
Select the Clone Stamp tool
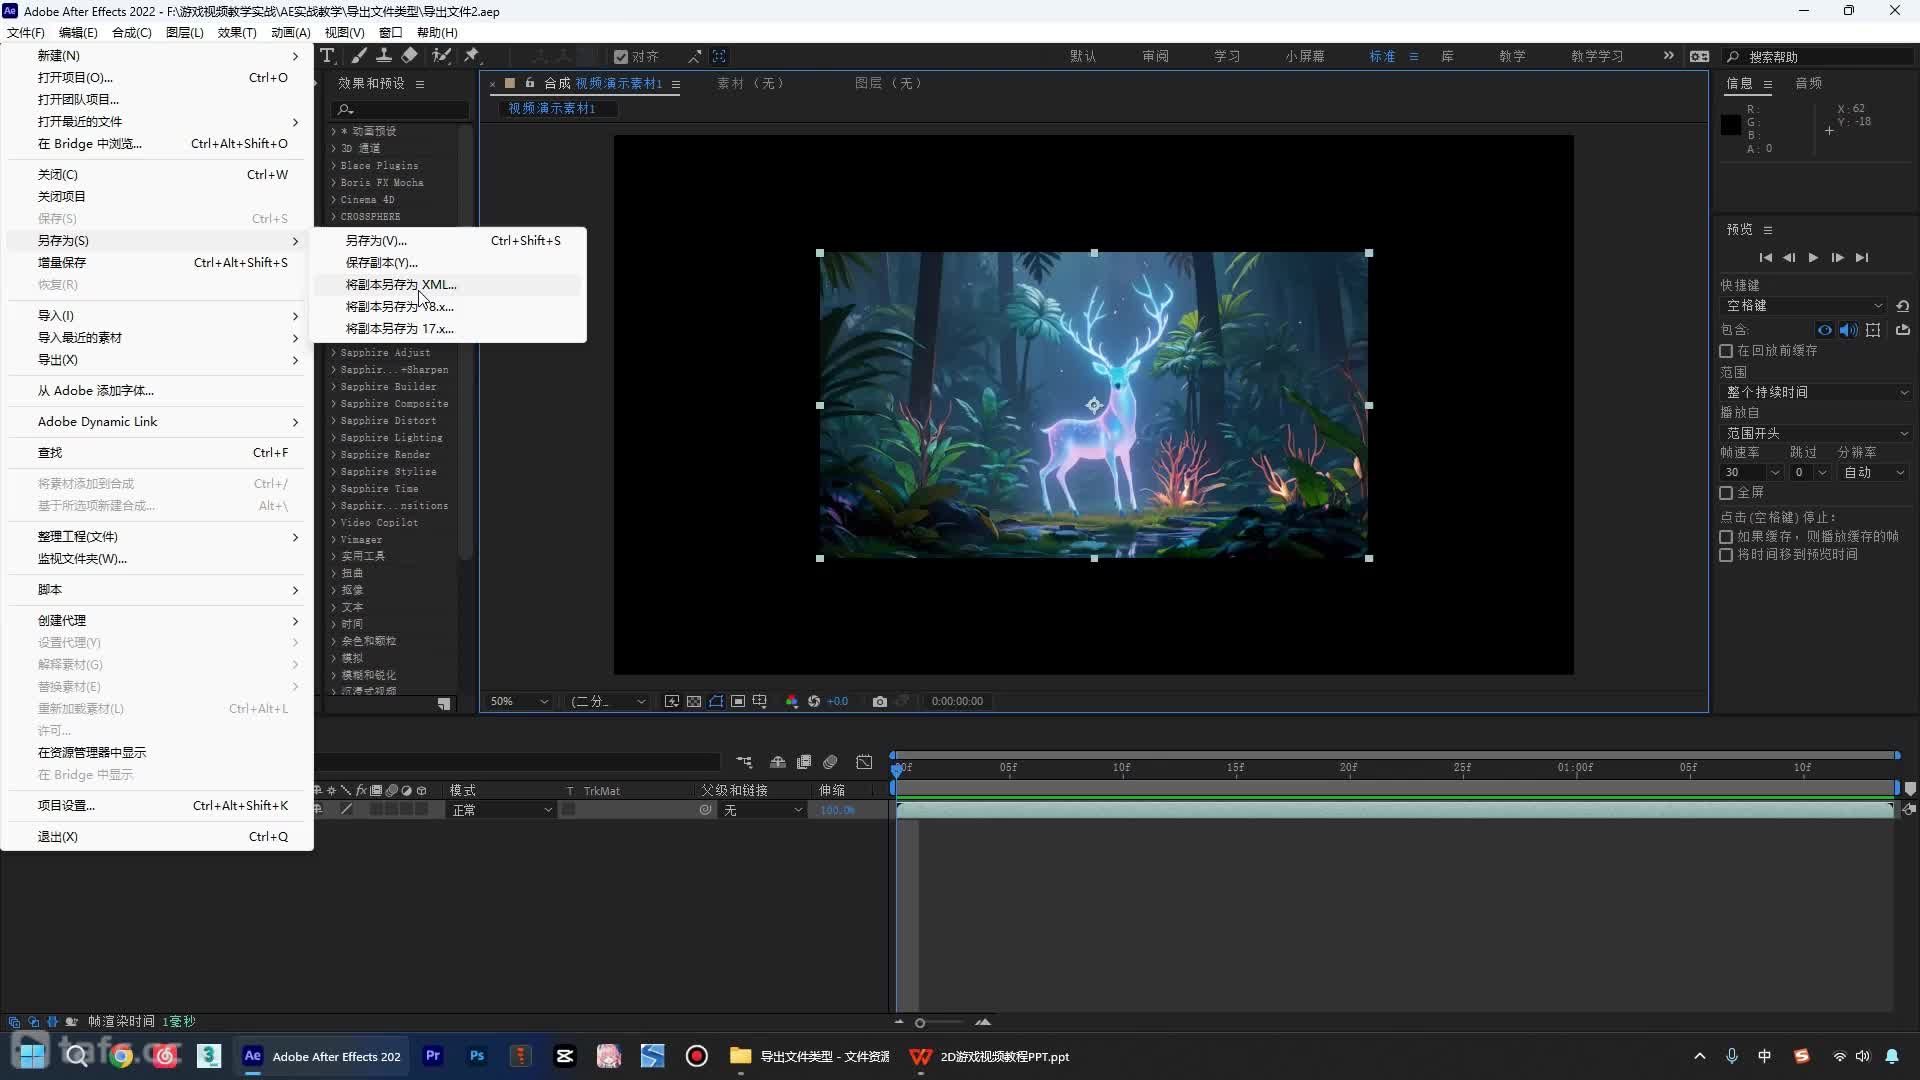tap(383, 56)
